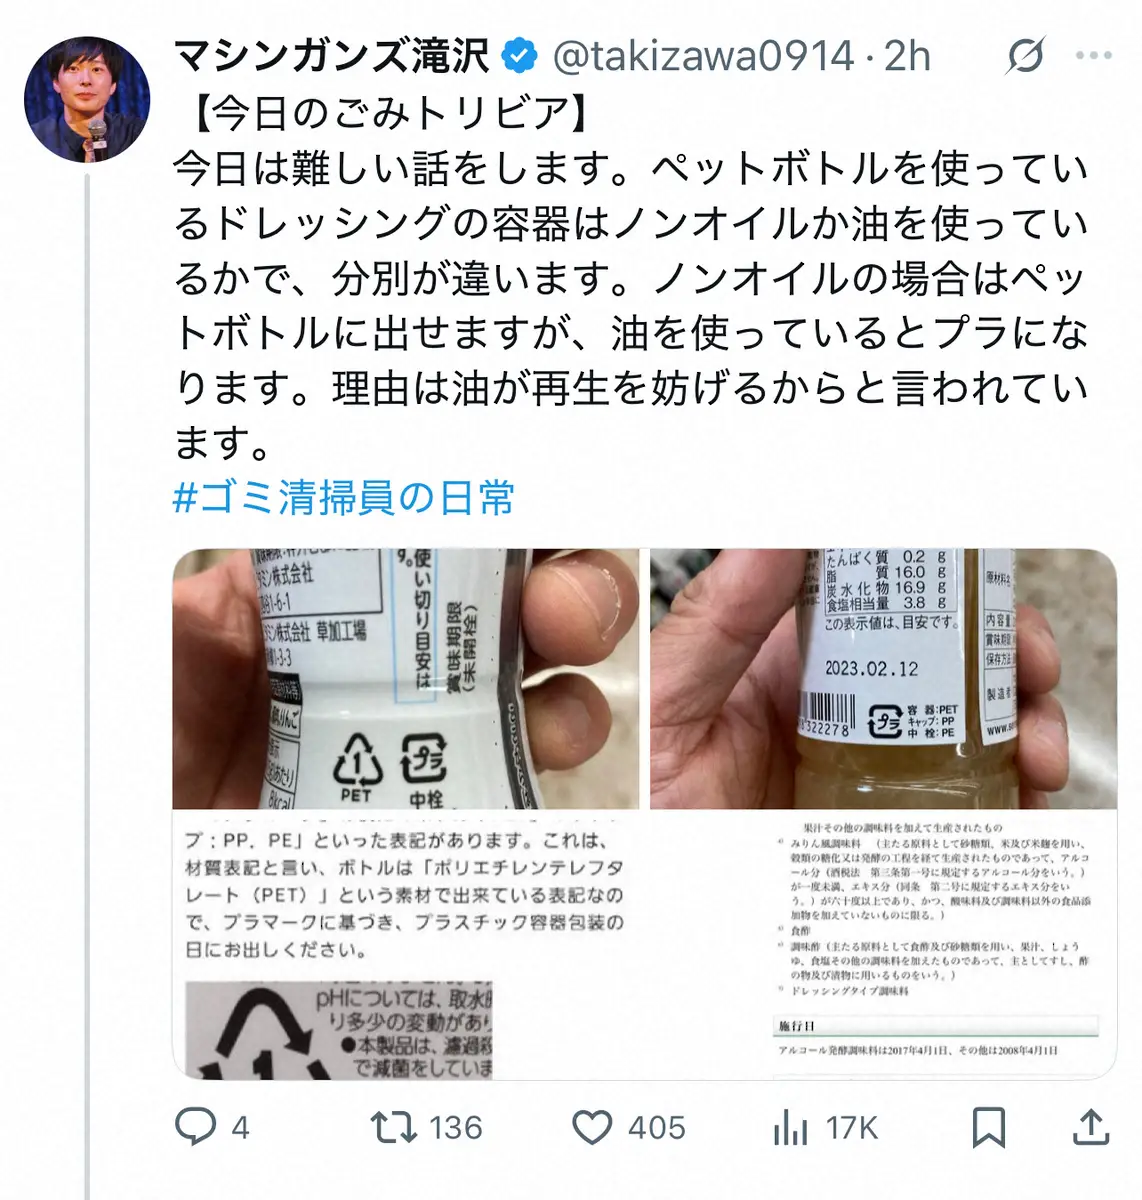View post analytics bar chart icon
This screenshot has height=1200, width=1142.
pyautogui.click(x=790, y=1128)
